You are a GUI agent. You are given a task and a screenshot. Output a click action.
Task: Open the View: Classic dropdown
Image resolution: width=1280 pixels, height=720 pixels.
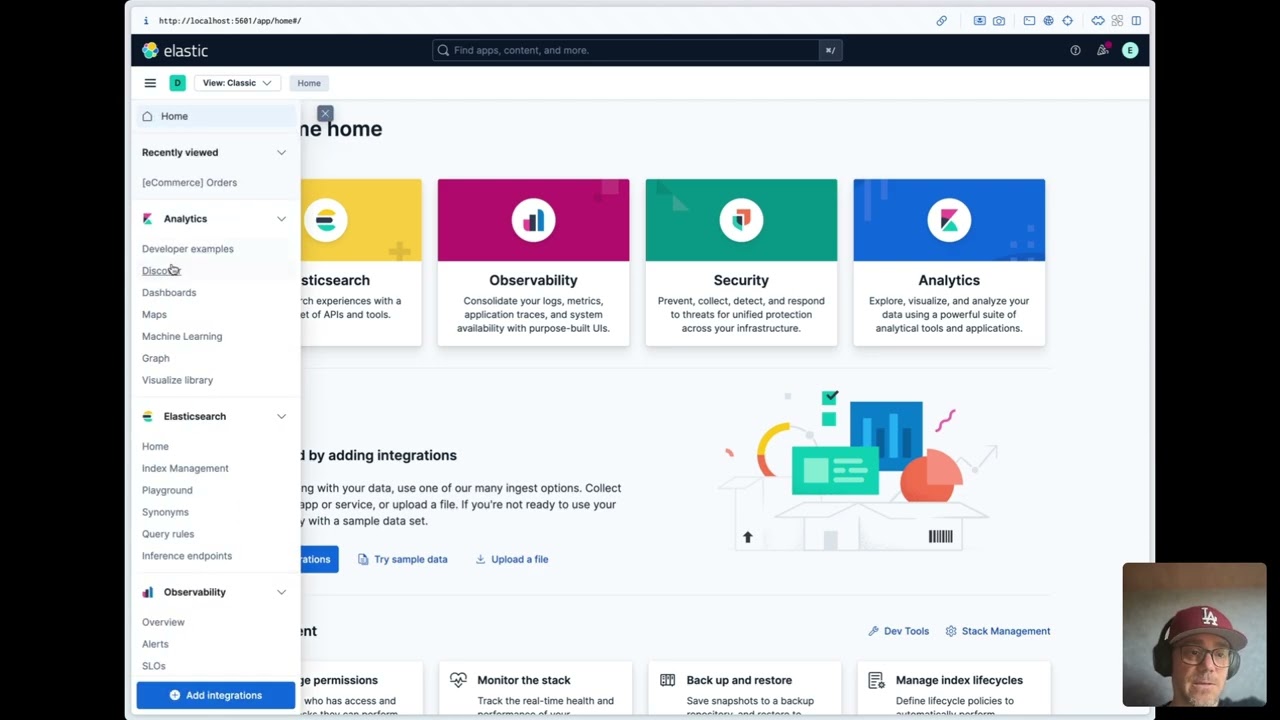pyautogui.click(x=237, y=83)
